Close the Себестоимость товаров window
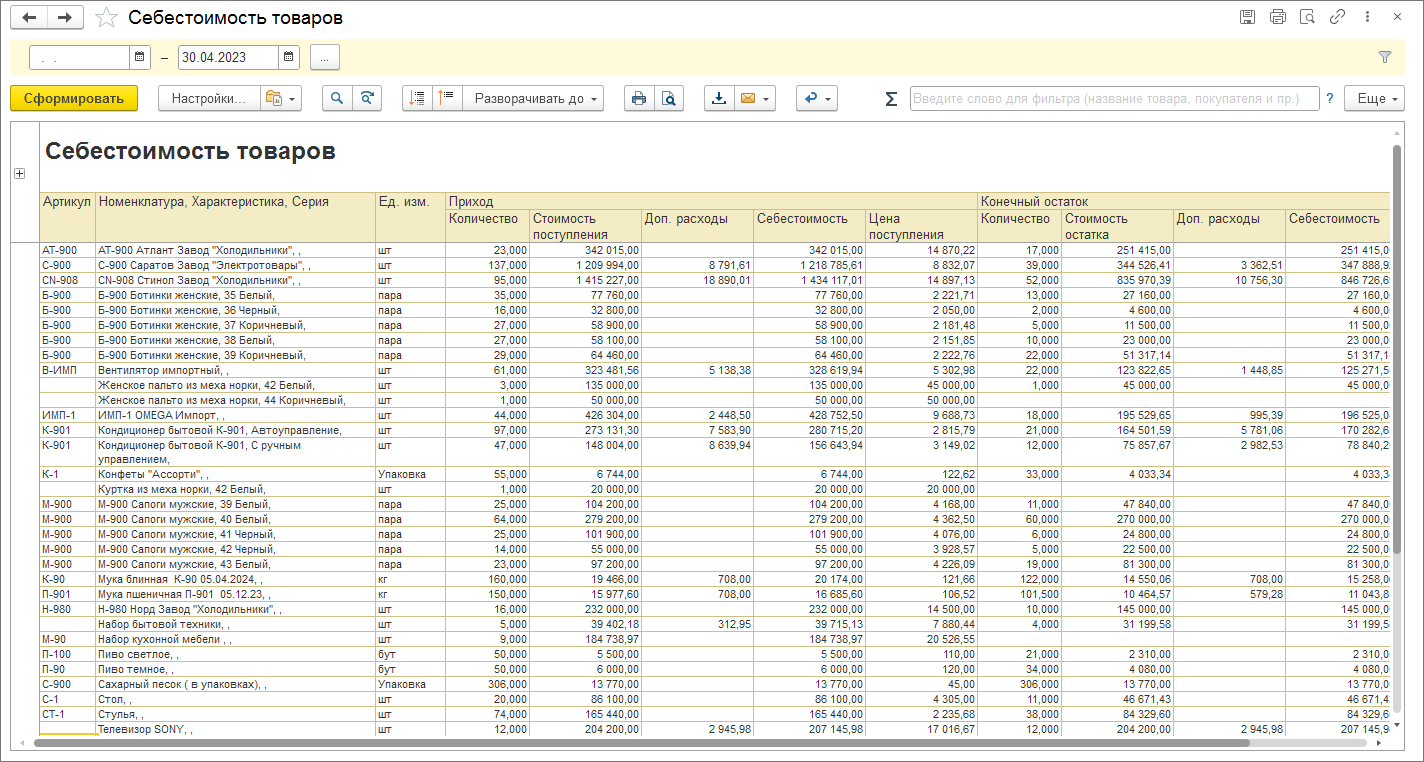 (x=1397, y=17)
